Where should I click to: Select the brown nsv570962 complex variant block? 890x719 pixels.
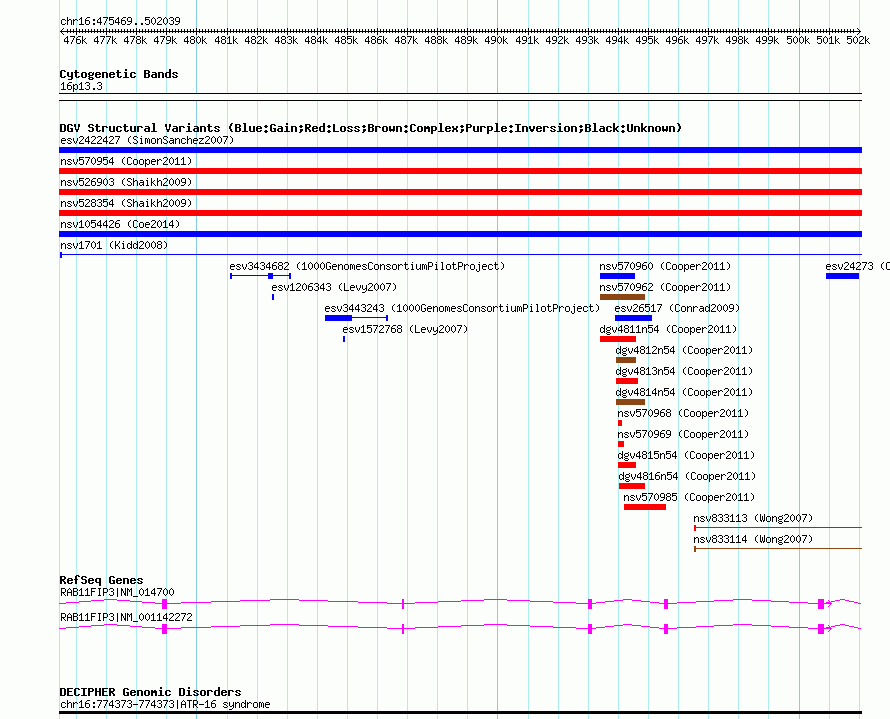coord(623,297)
